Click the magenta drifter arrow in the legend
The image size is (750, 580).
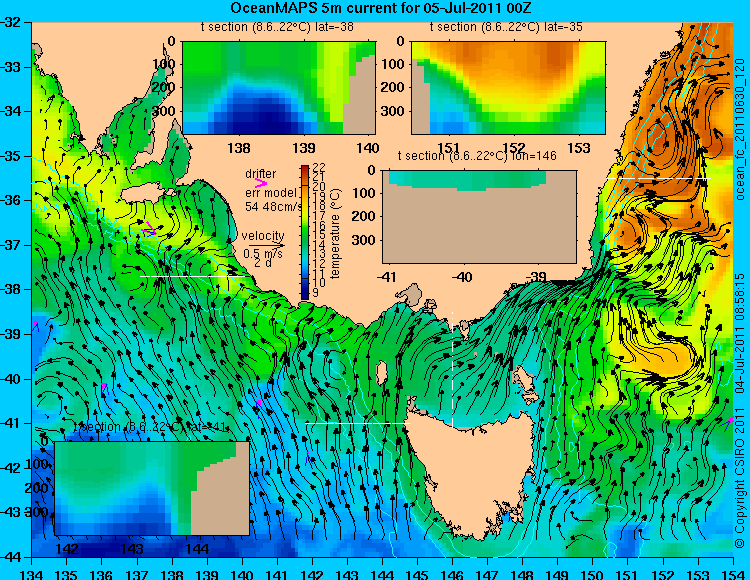[x=260, y=183]
